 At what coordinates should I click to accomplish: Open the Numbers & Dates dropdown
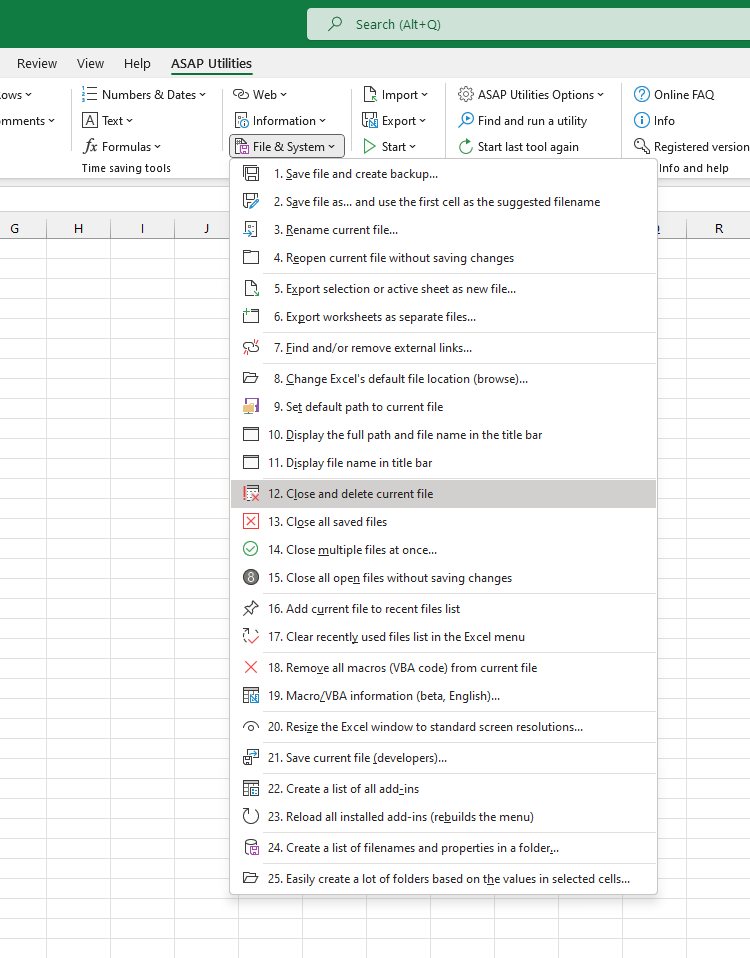click(x=144, y=95)
